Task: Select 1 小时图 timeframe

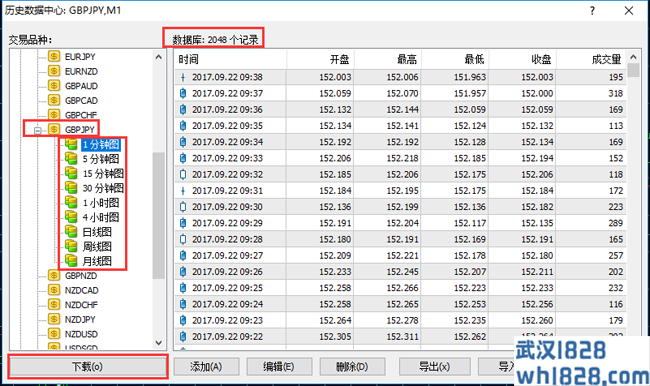Action: pos(101,203)
